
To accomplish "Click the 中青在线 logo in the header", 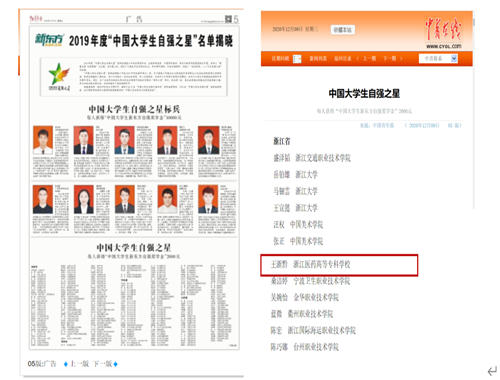I will coord(443,33).
